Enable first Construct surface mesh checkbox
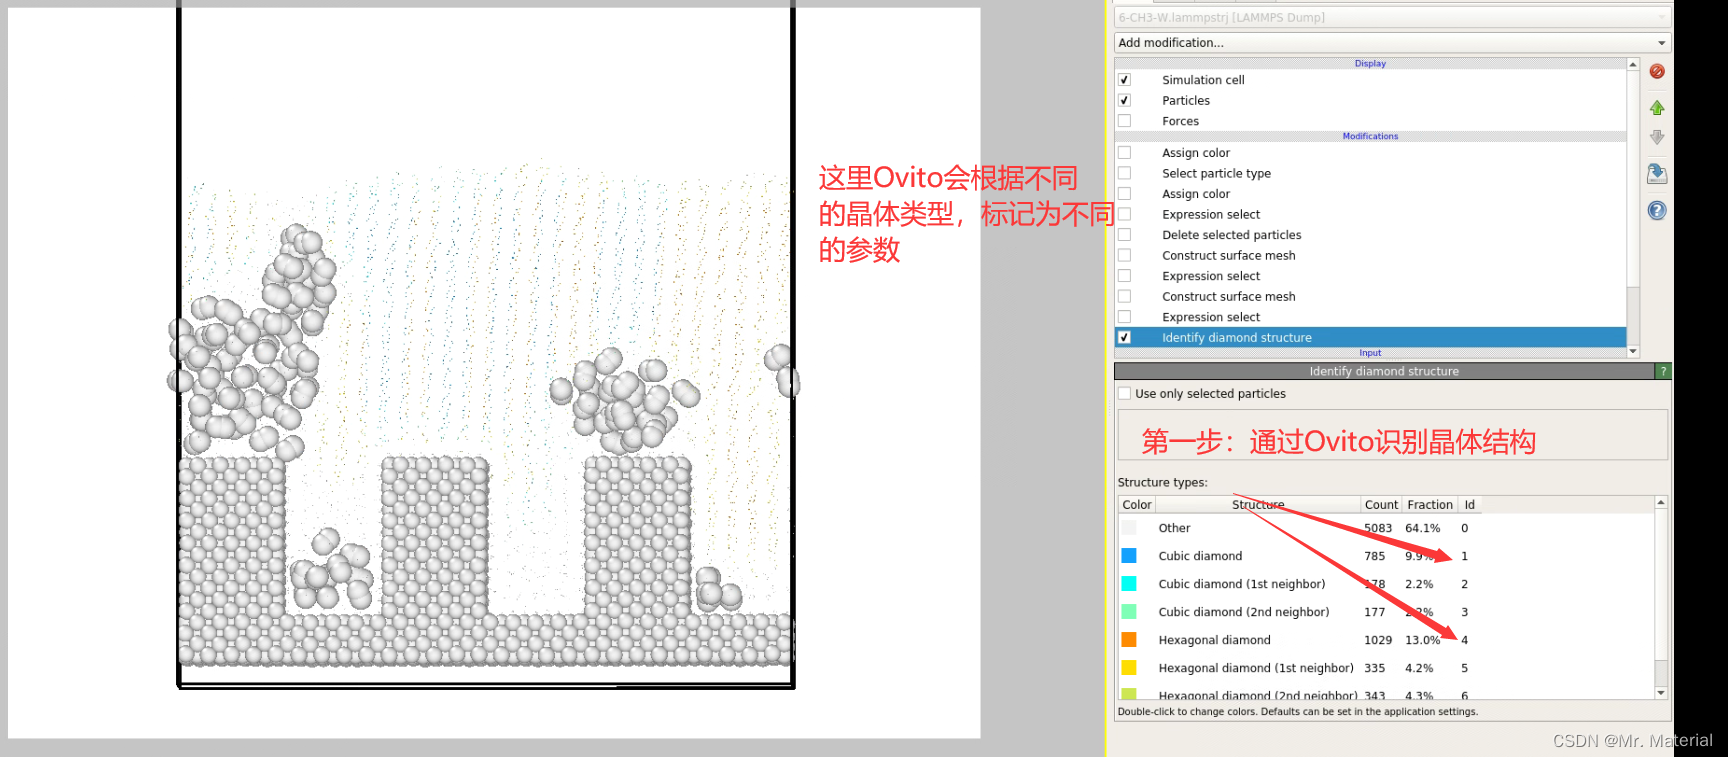Screen dimensions: 1728x757 (x=1124, y=255)
